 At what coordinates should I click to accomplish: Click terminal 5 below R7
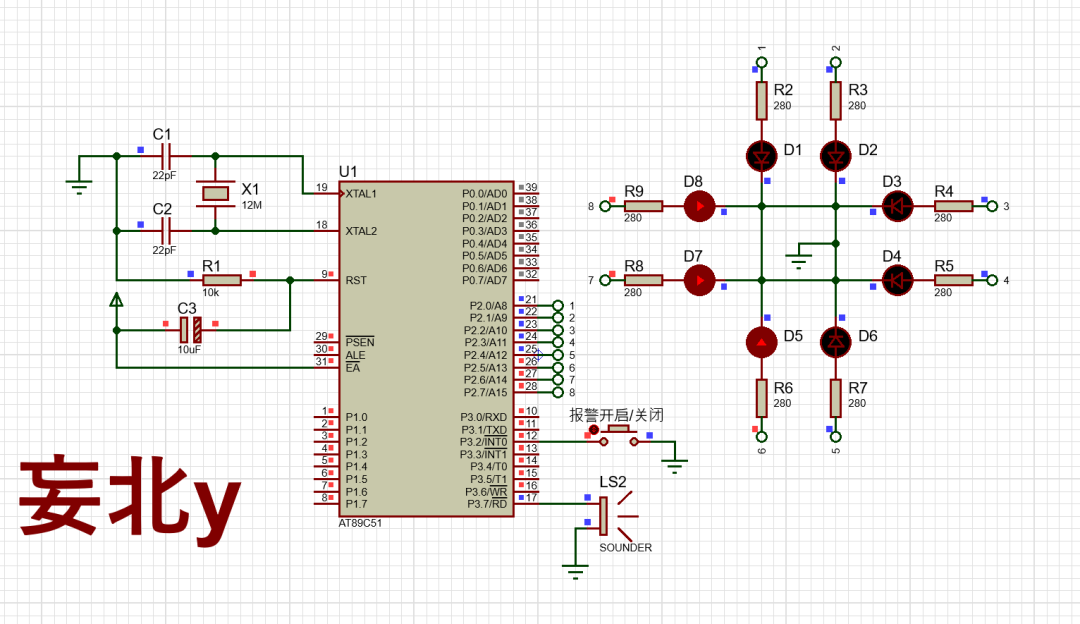(x=836, y=437)
